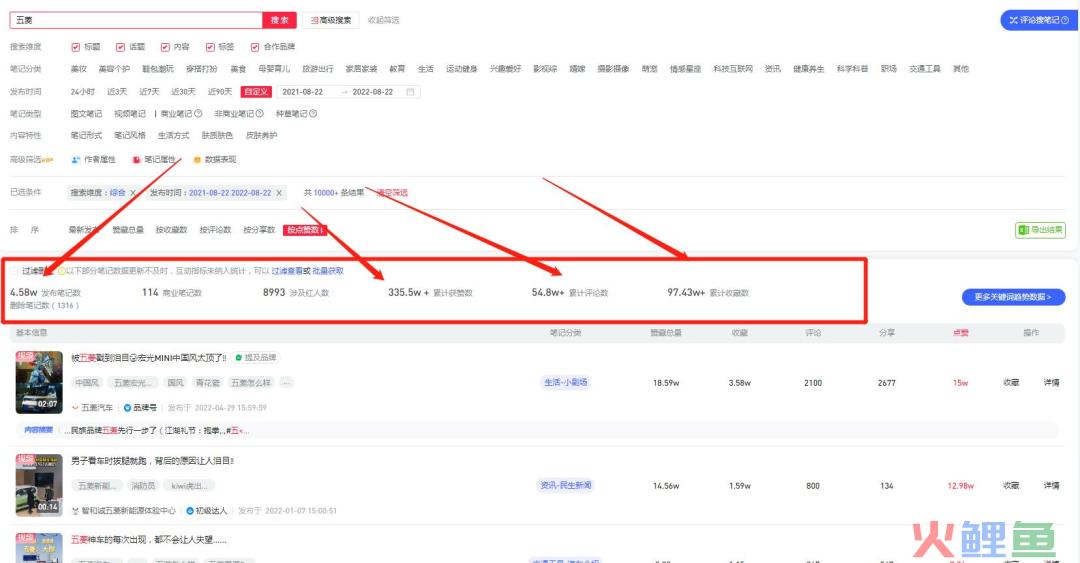Click the 资讯-民生新闻 category label
Image resolution: width=1080 pixels, height=563 pixels.
(565, 485)
